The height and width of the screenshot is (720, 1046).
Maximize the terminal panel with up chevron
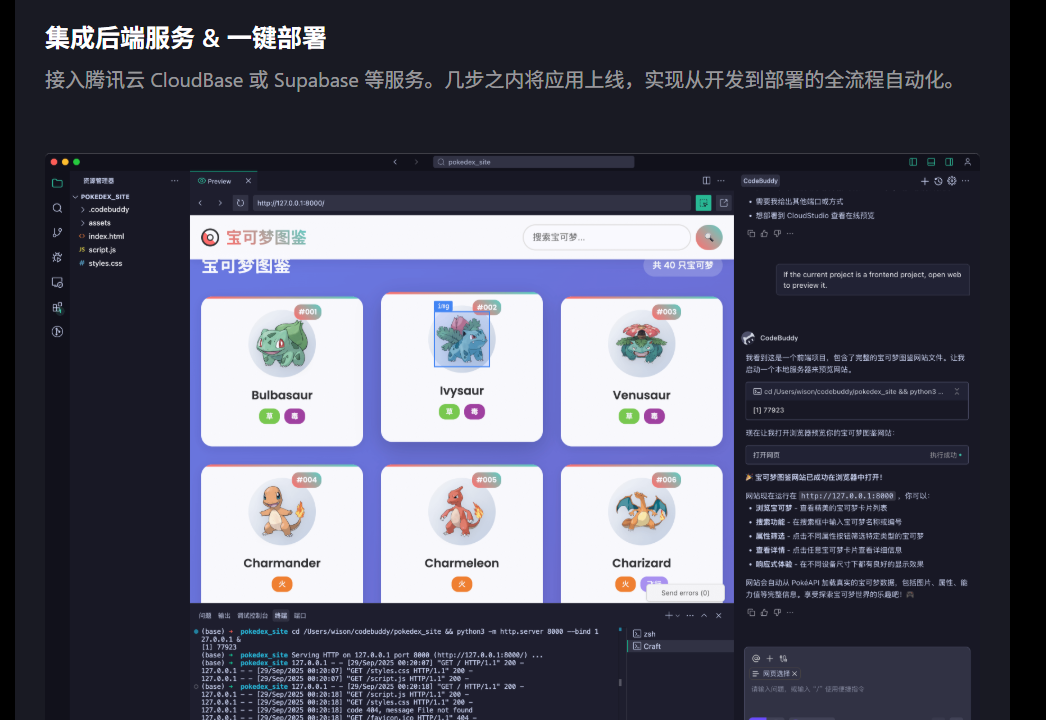pos(704,616)
